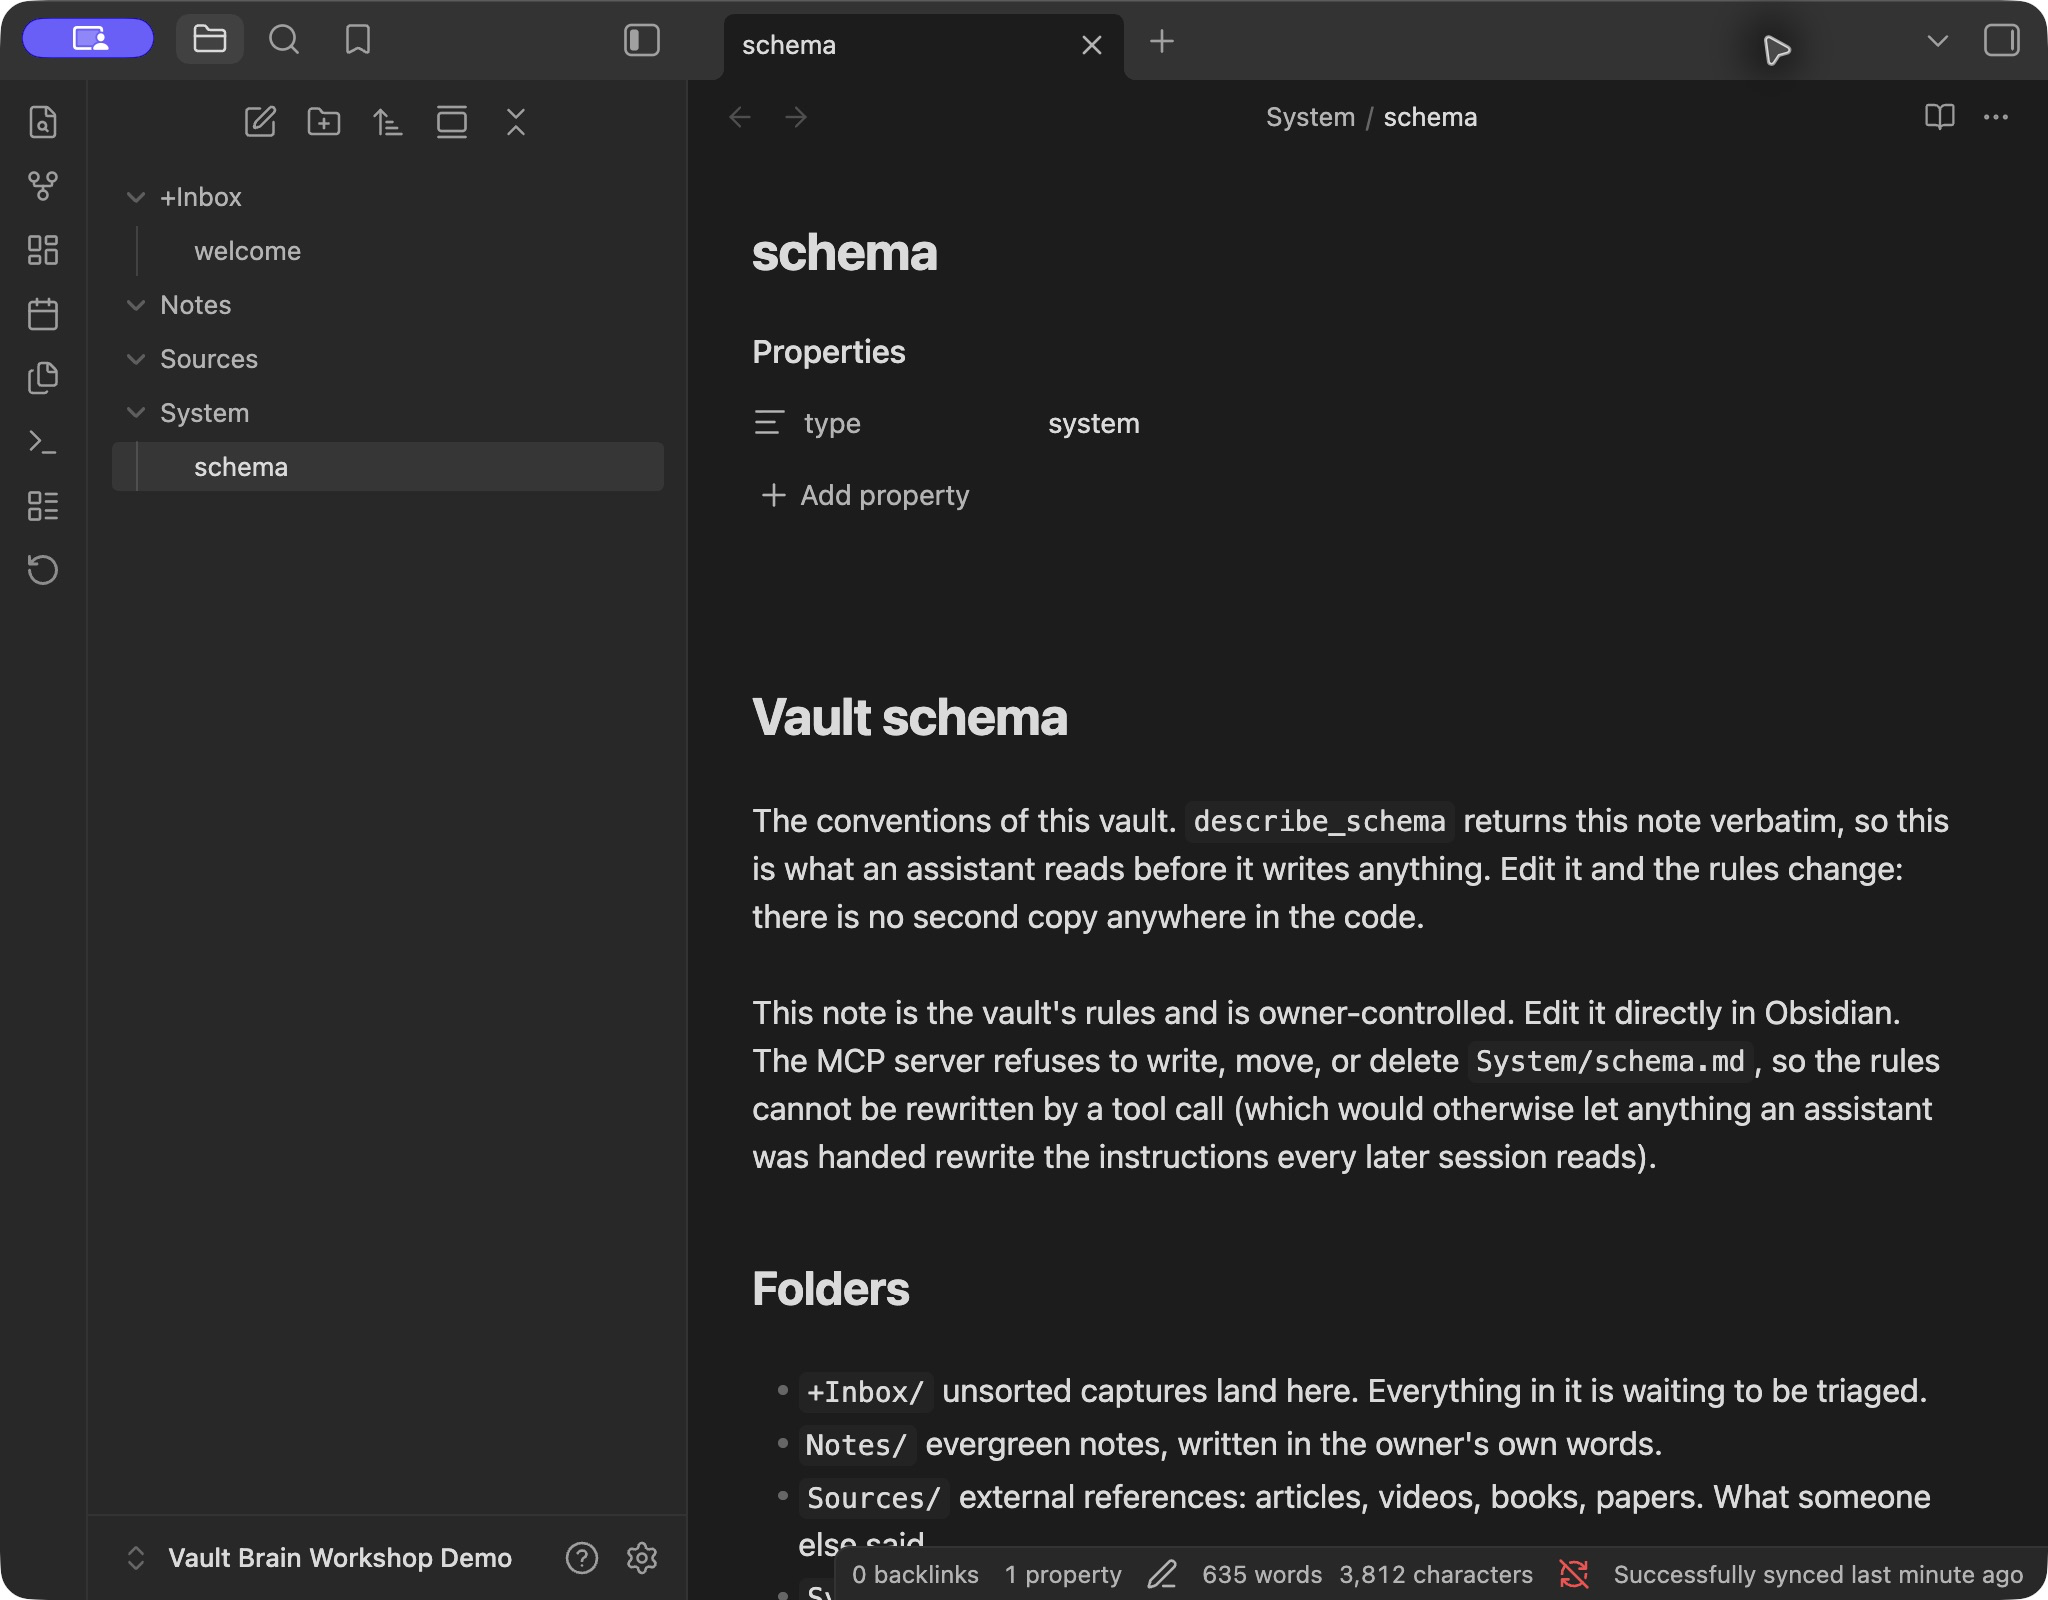Toggle the right sidebar panel icon

[2002, 40]
